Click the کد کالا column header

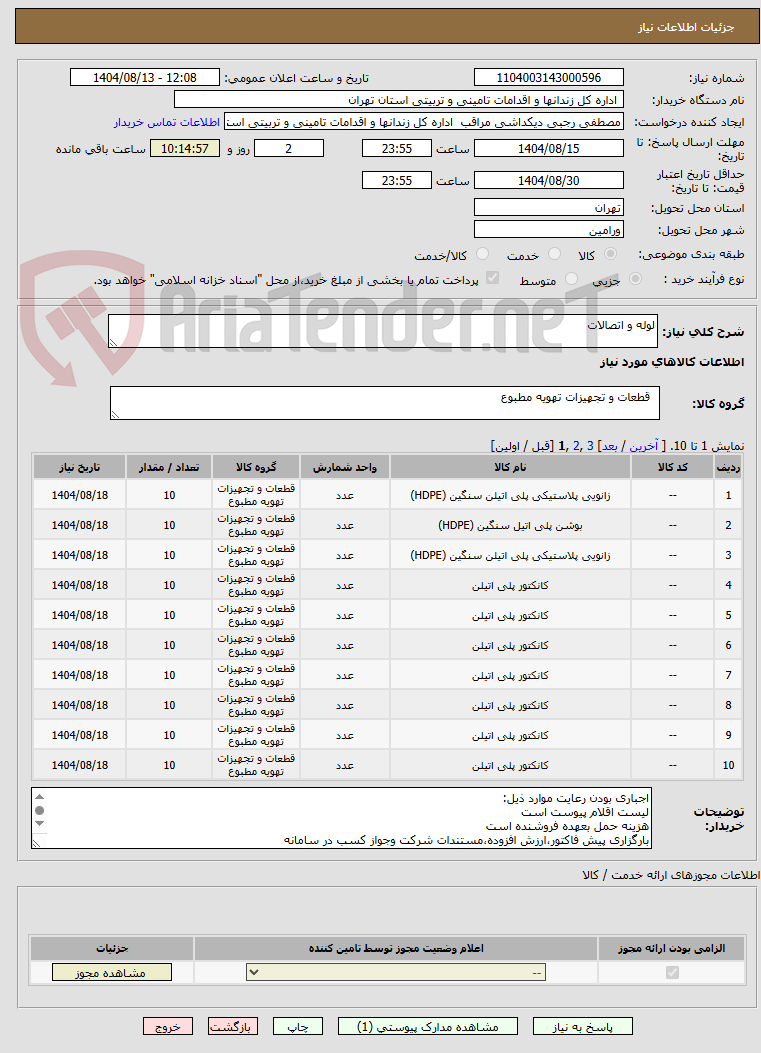point(672,467)
